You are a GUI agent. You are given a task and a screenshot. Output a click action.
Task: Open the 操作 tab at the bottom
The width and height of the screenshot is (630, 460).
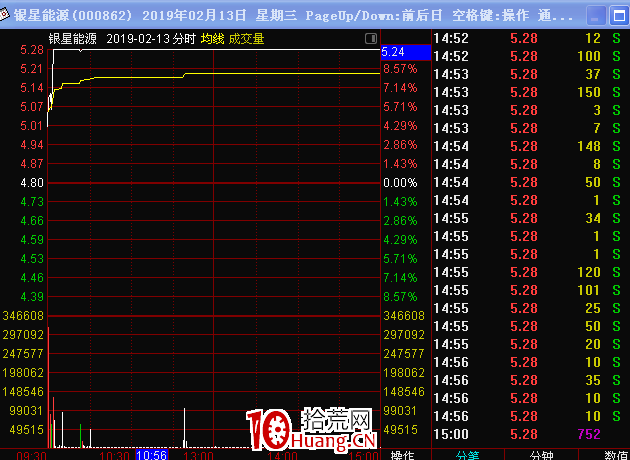(403, 455)
